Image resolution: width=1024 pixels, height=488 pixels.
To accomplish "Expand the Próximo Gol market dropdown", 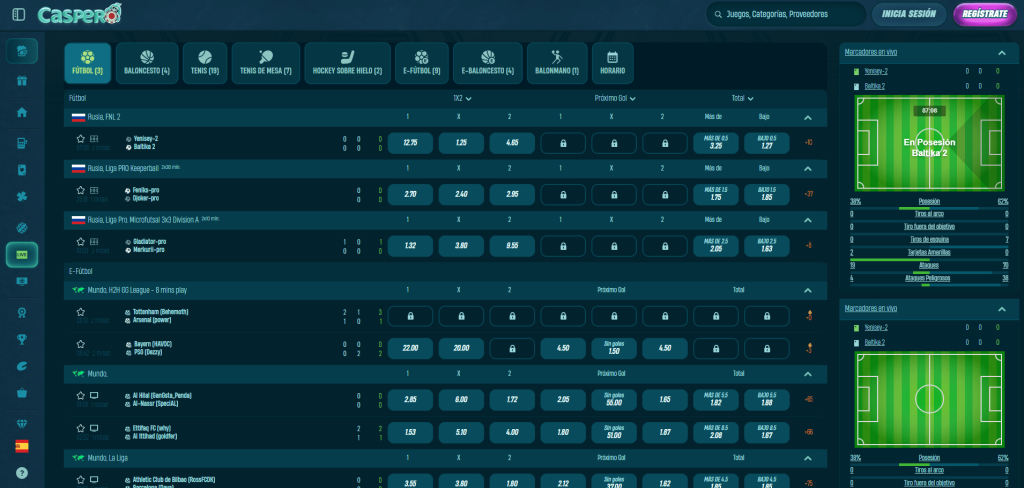I will [x=616, y=99].
